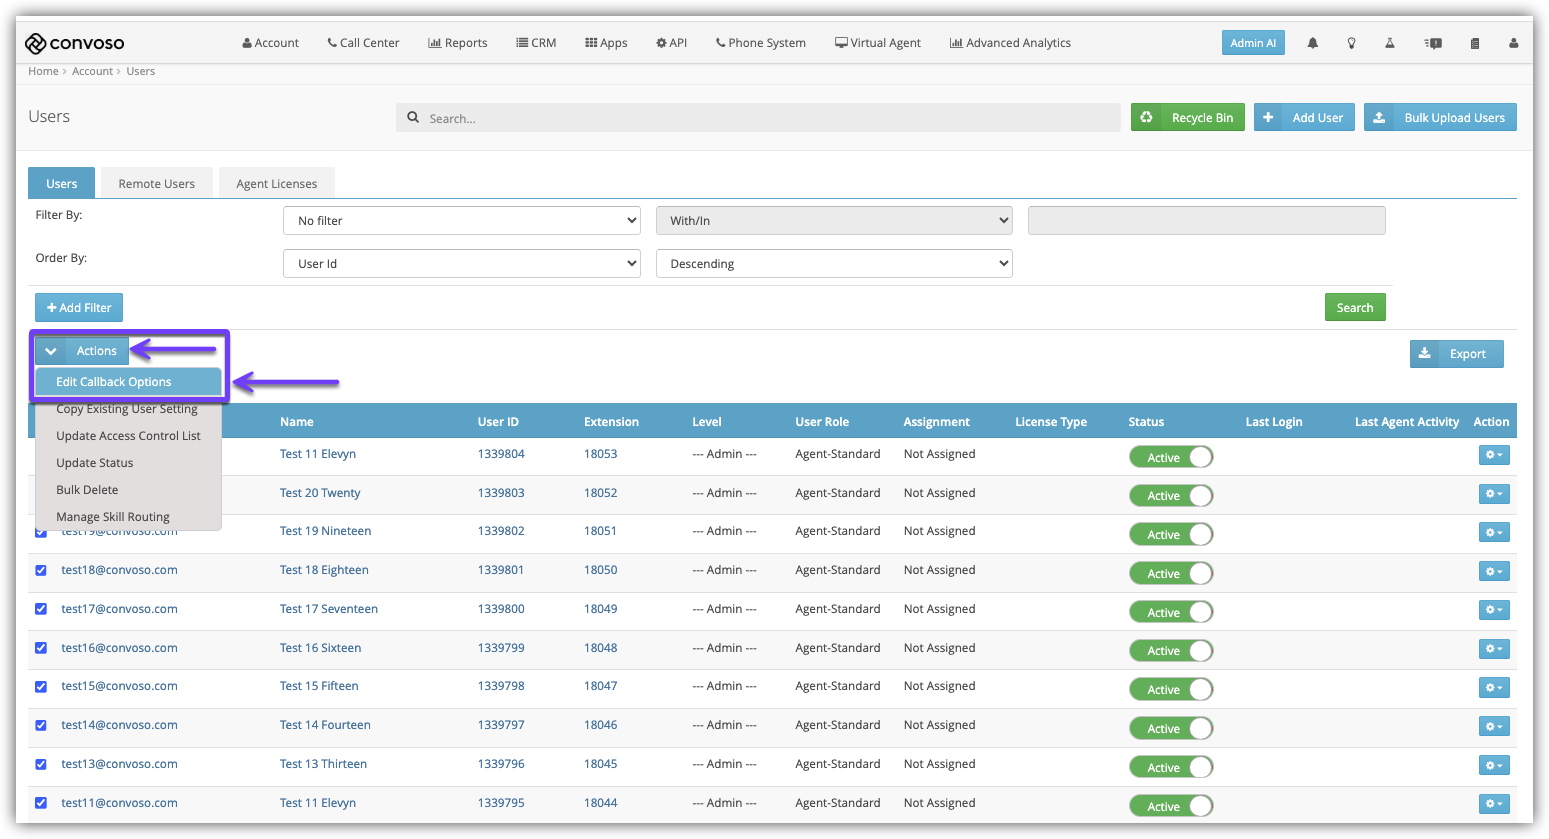Click the document list icon in the header
1549x839 pixels.
(x=1474, y=43)
